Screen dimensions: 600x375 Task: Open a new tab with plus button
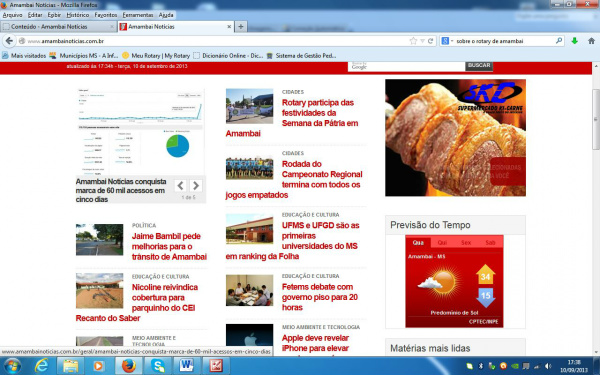(x=241, y=26)
